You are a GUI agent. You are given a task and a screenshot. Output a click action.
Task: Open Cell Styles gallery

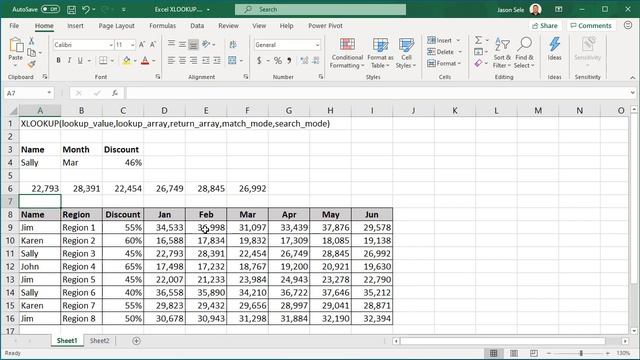(406, 53)
